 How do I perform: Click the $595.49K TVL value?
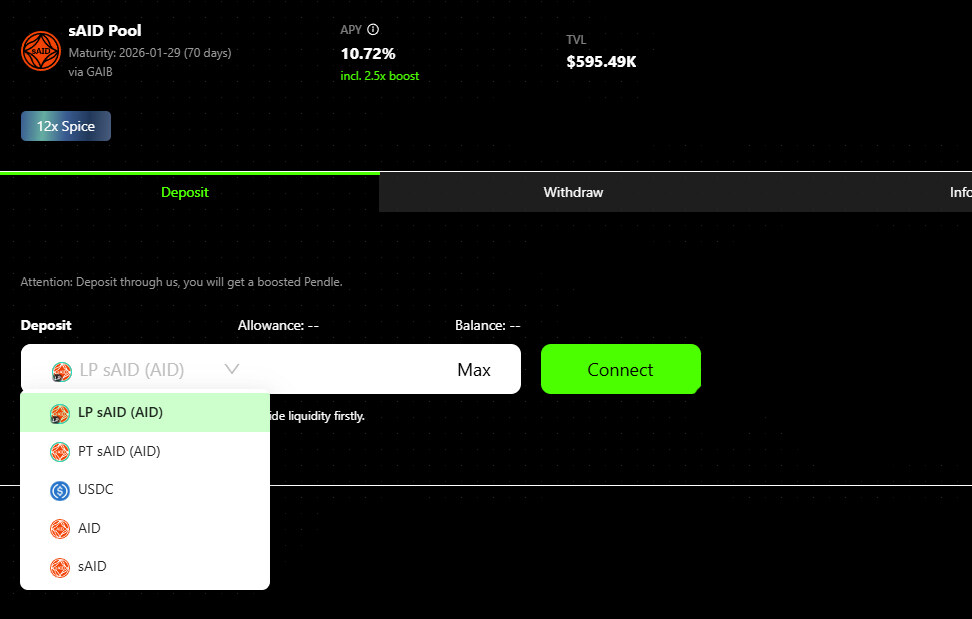tap(601, 62)
